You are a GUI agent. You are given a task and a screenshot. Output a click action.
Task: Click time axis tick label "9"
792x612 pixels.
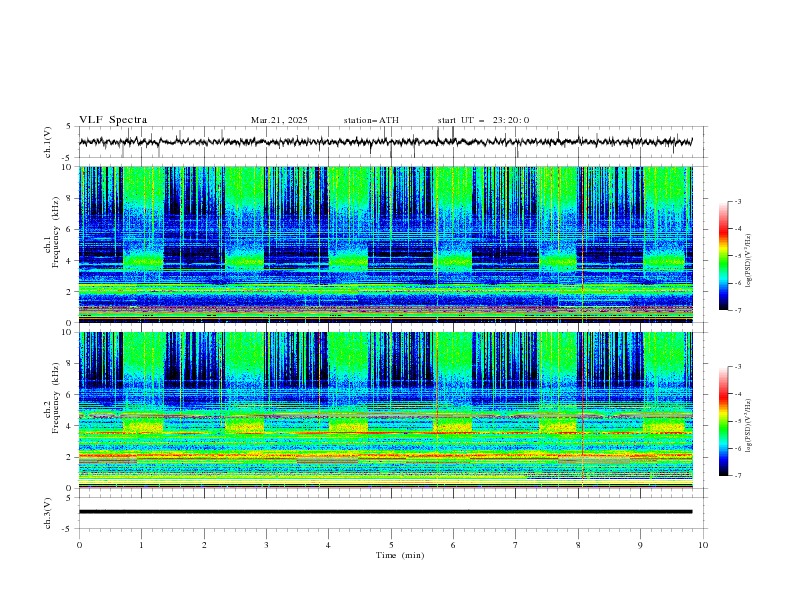click(x=640, y=545)
